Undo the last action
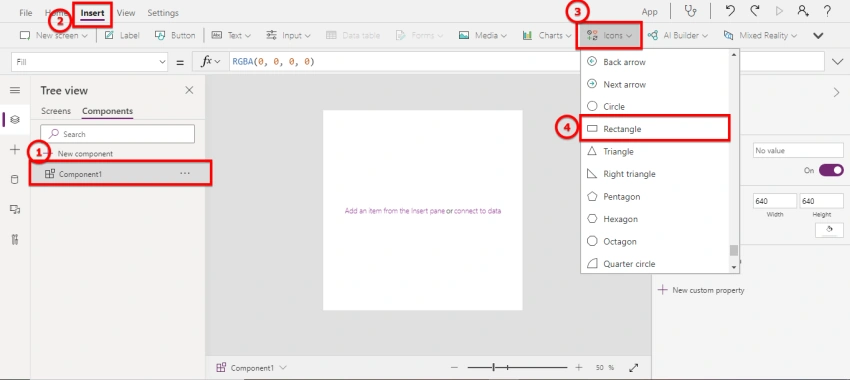 point(730,11)
